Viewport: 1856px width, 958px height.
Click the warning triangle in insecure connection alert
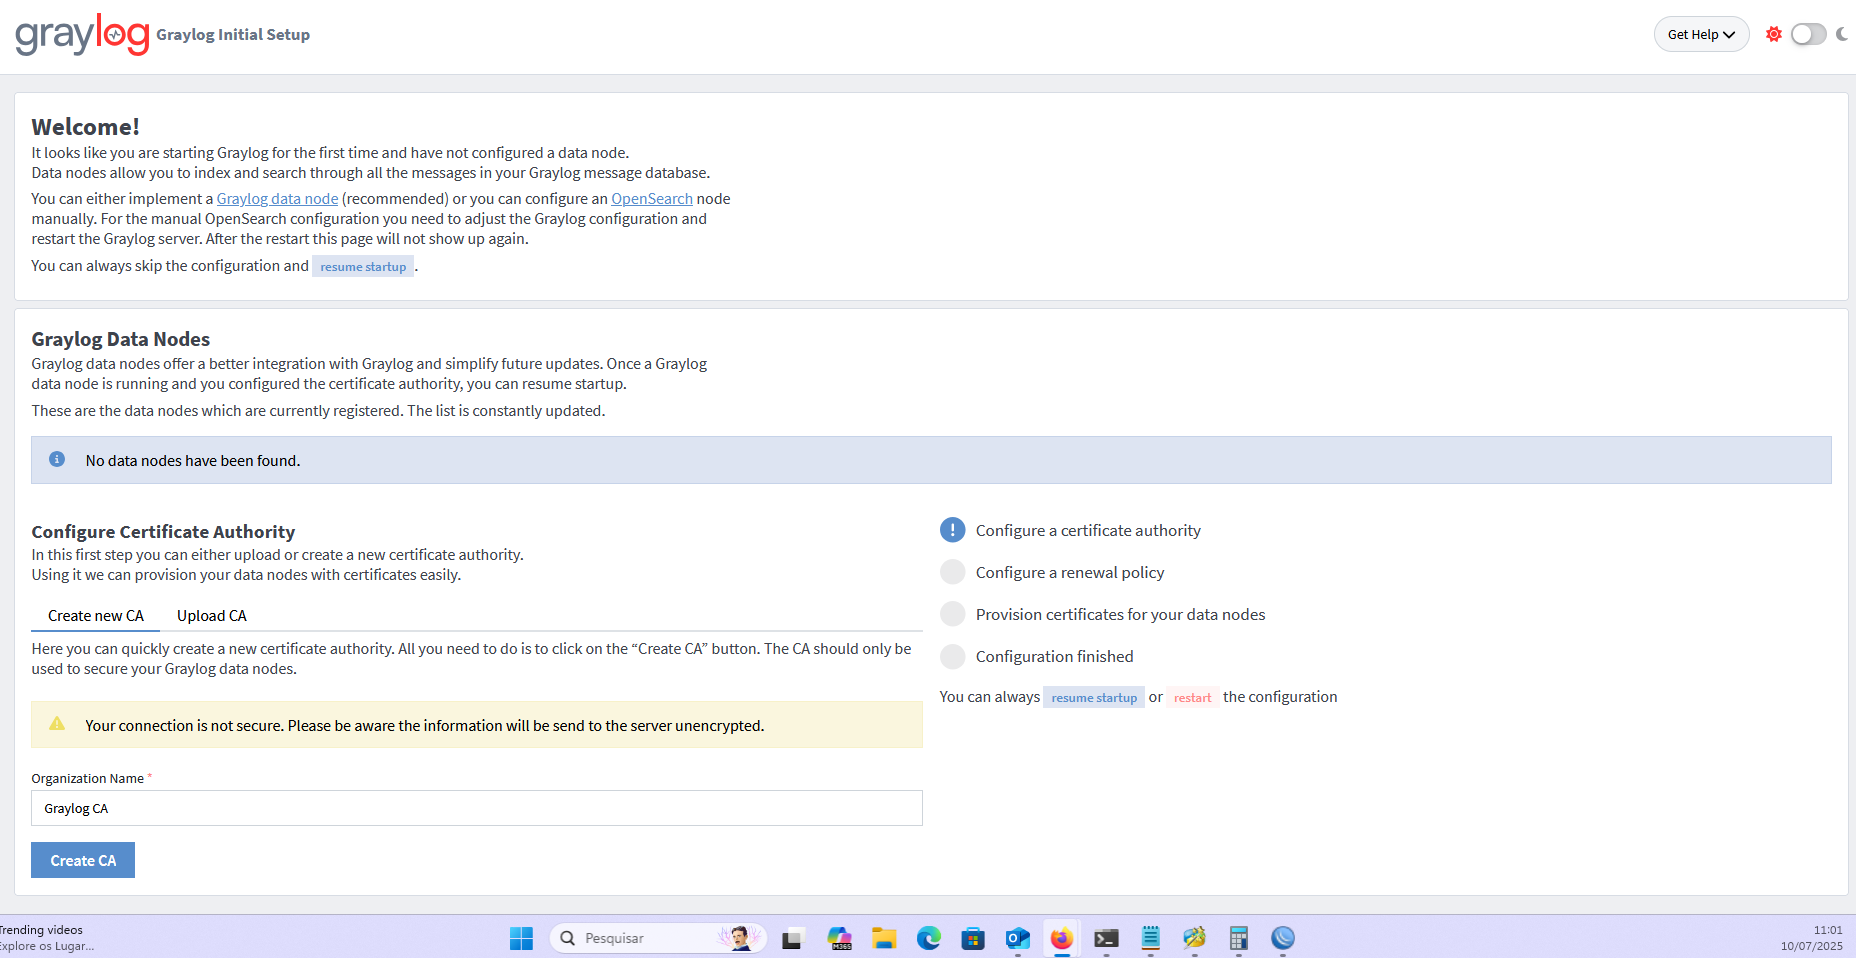tap(57, 724)
